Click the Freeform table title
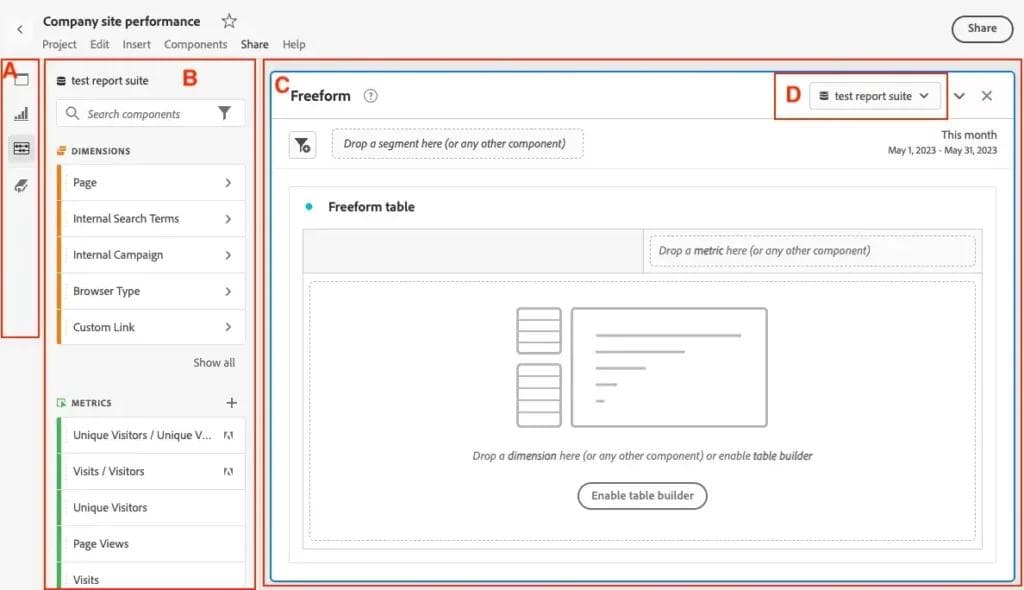Image resolution: width=1024 pixels, height=590 pixels. (372, 207)
